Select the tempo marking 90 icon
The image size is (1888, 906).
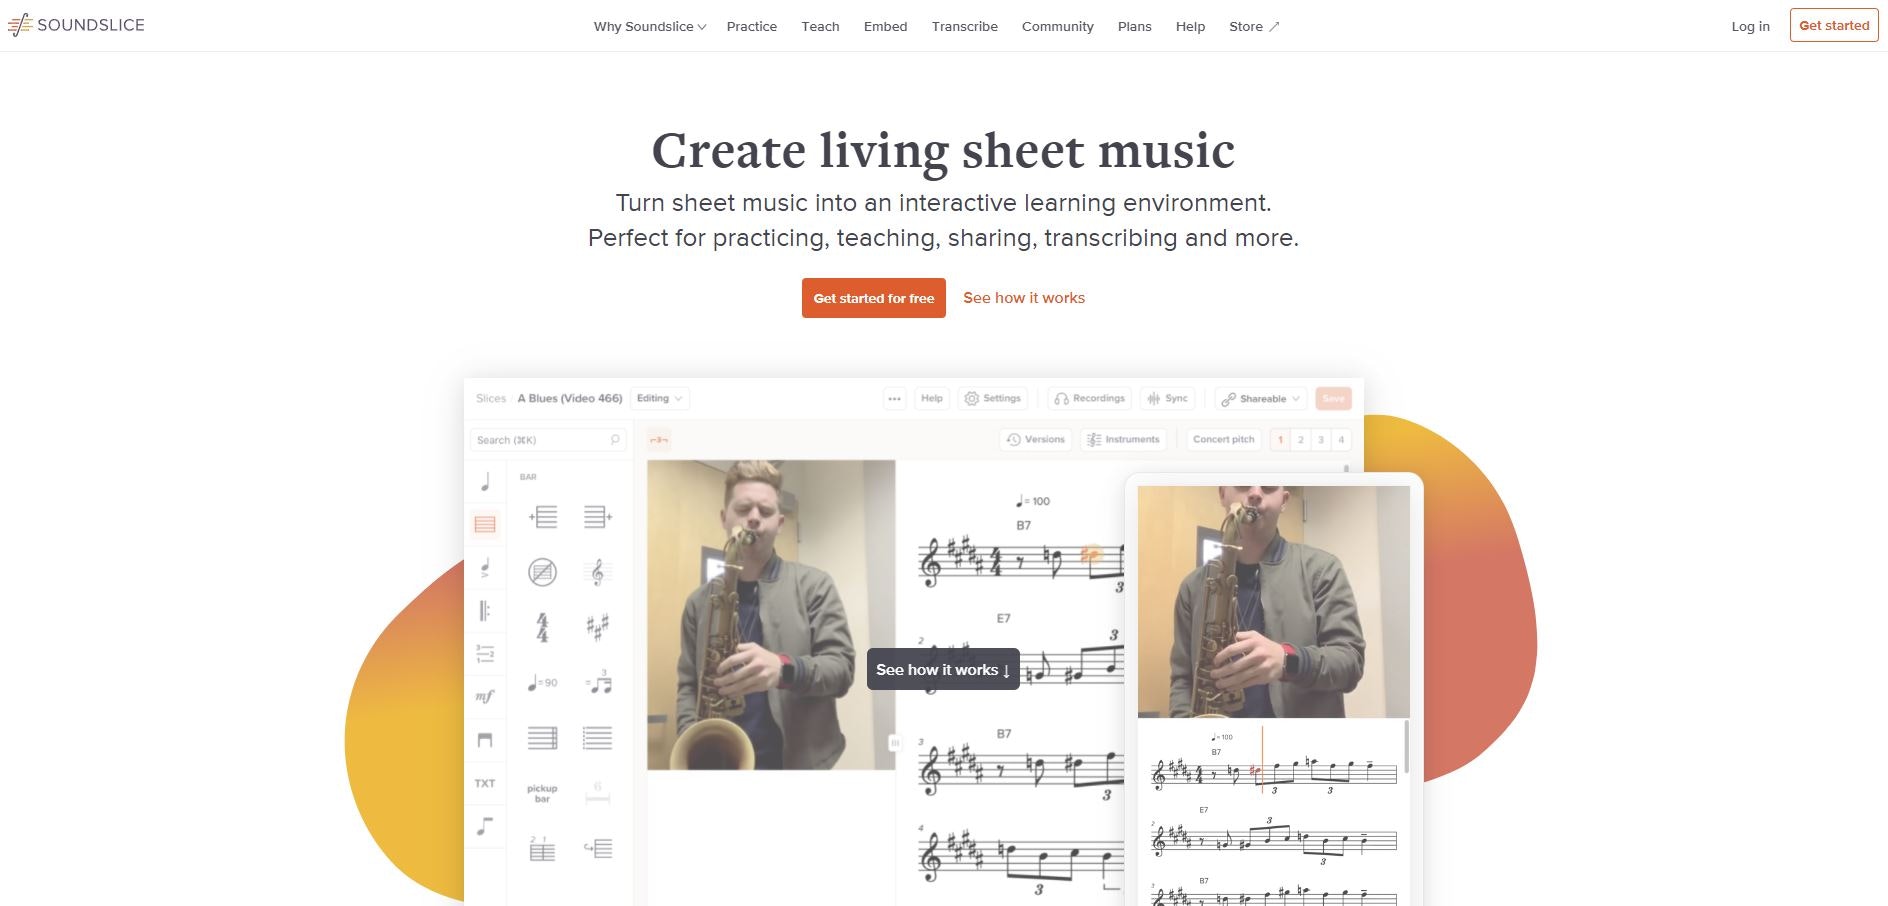(x=542, y=683)
